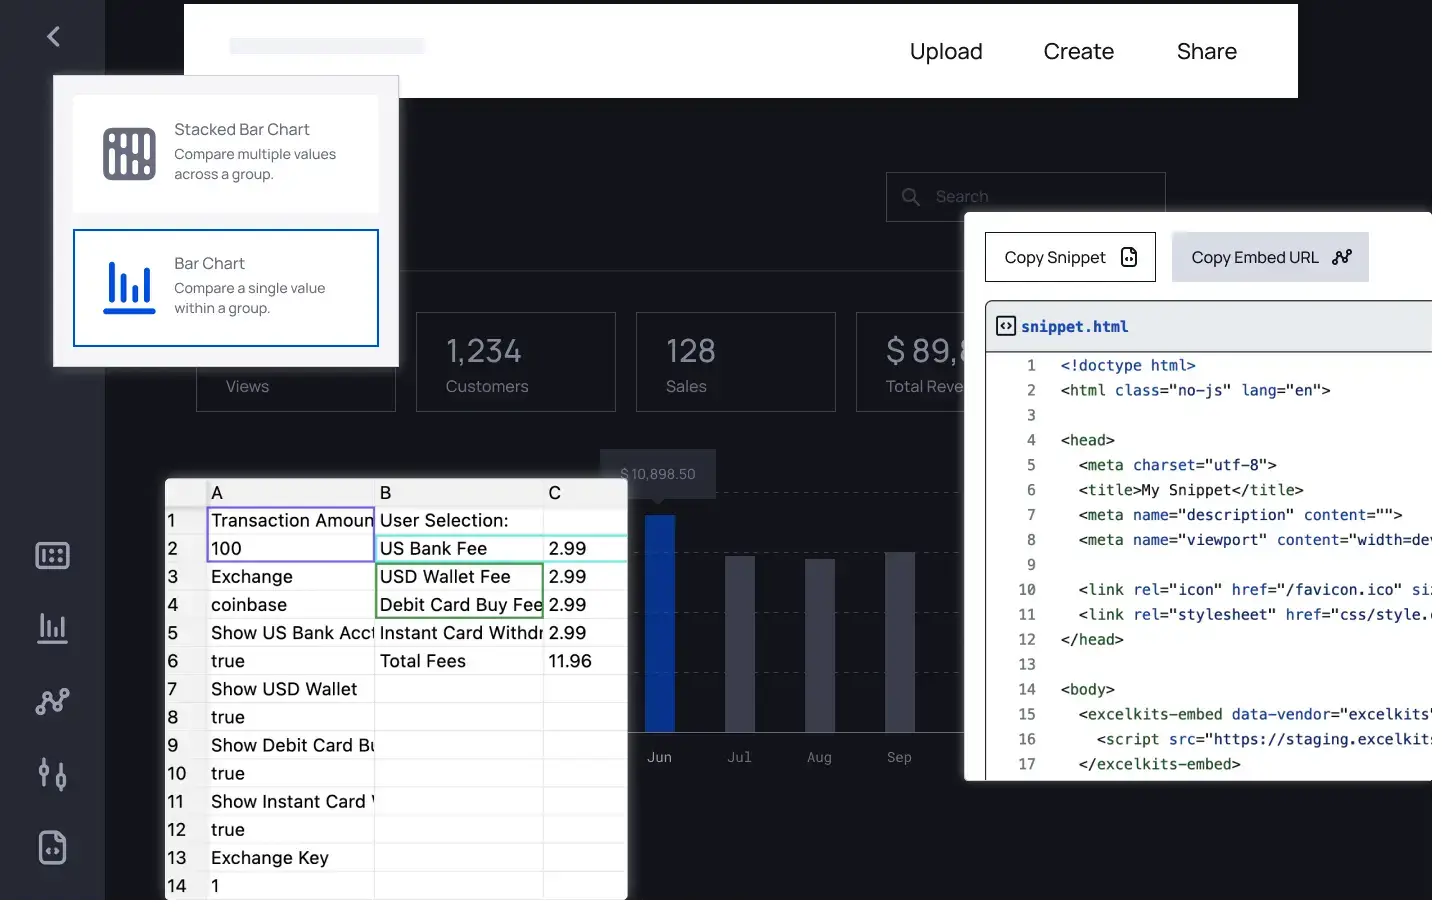Click the gray Jul bar in chart

740,644
